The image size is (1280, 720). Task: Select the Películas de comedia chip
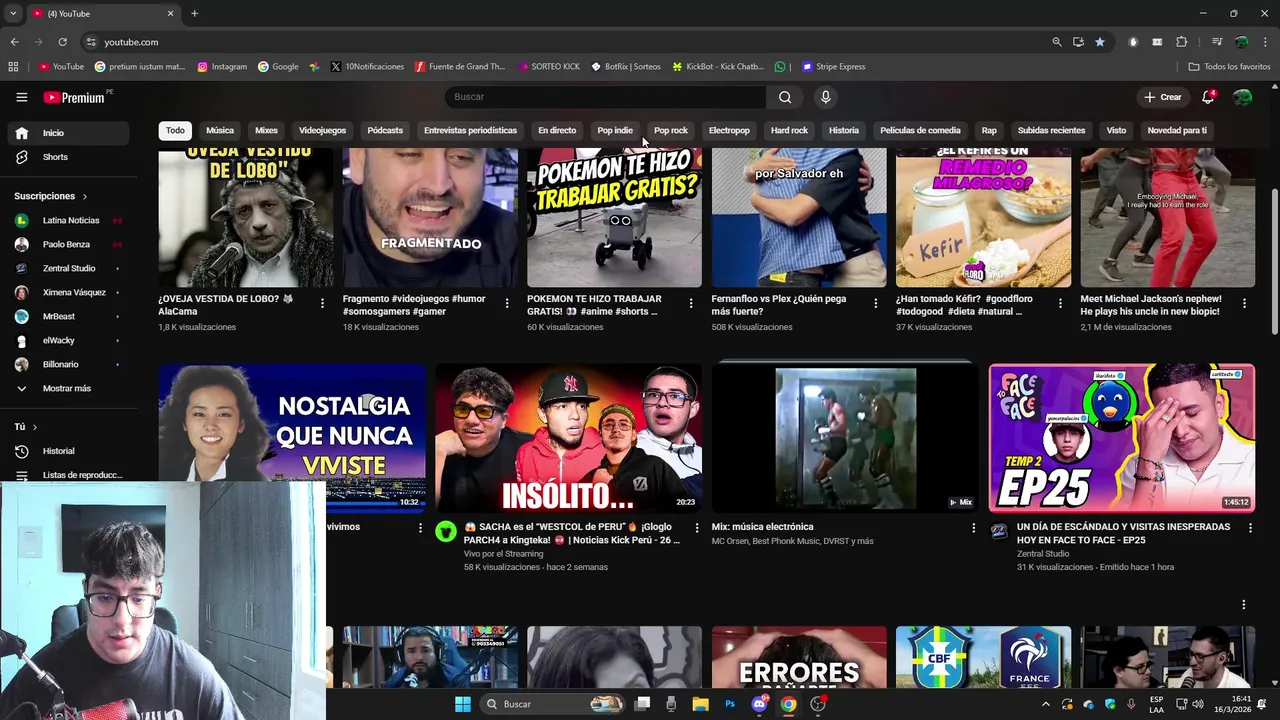click(x=920, y=130)
